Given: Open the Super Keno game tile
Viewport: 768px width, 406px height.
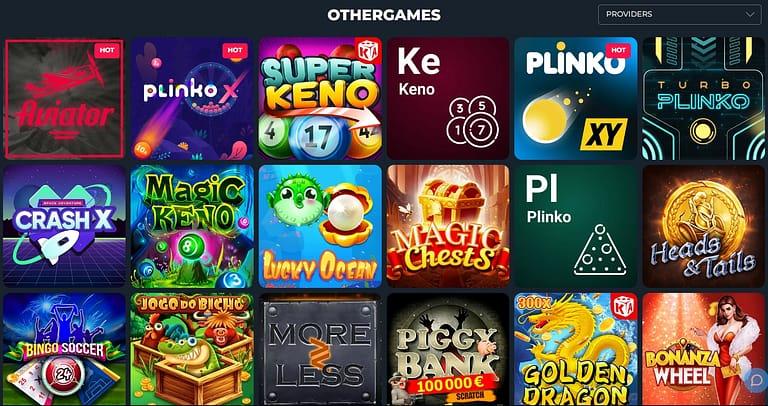Looking at the screenshot, I should [x=320, y=98].
